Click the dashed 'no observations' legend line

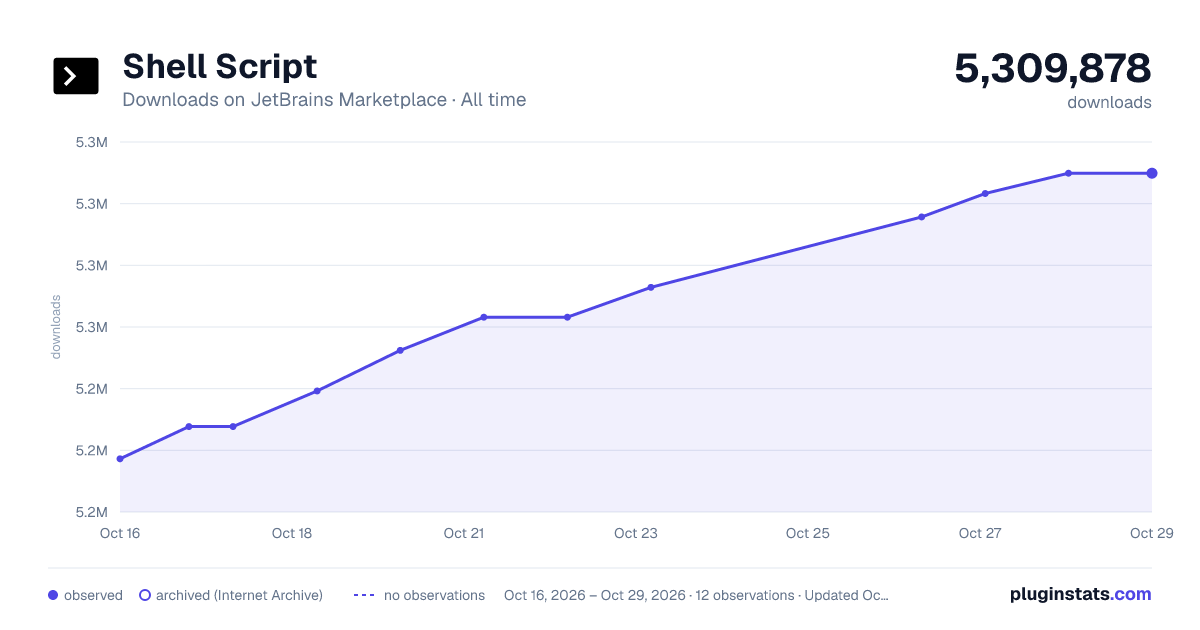[x=364, y=595]
